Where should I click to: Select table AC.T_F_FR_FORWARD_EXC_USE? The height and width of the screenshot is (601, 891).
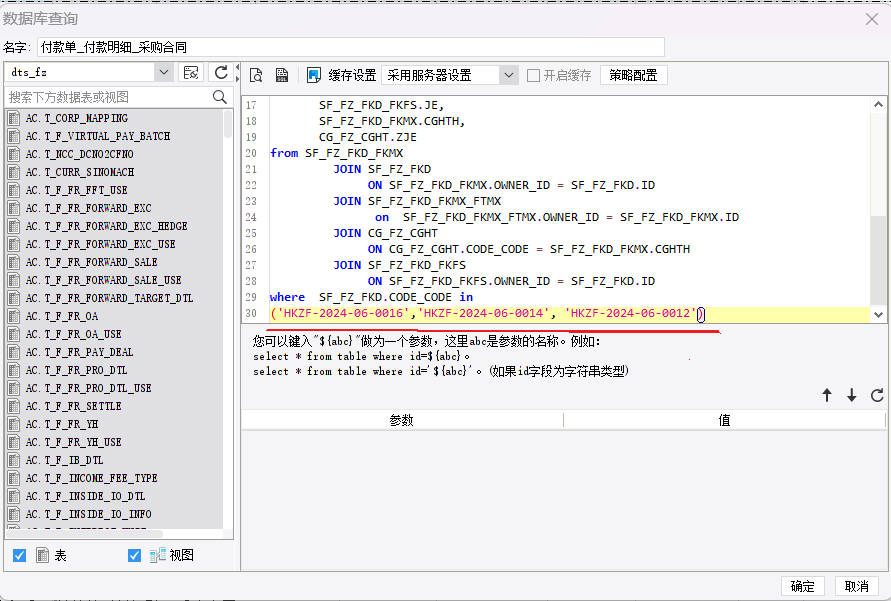pyautogui.click(x=101, y=244)
